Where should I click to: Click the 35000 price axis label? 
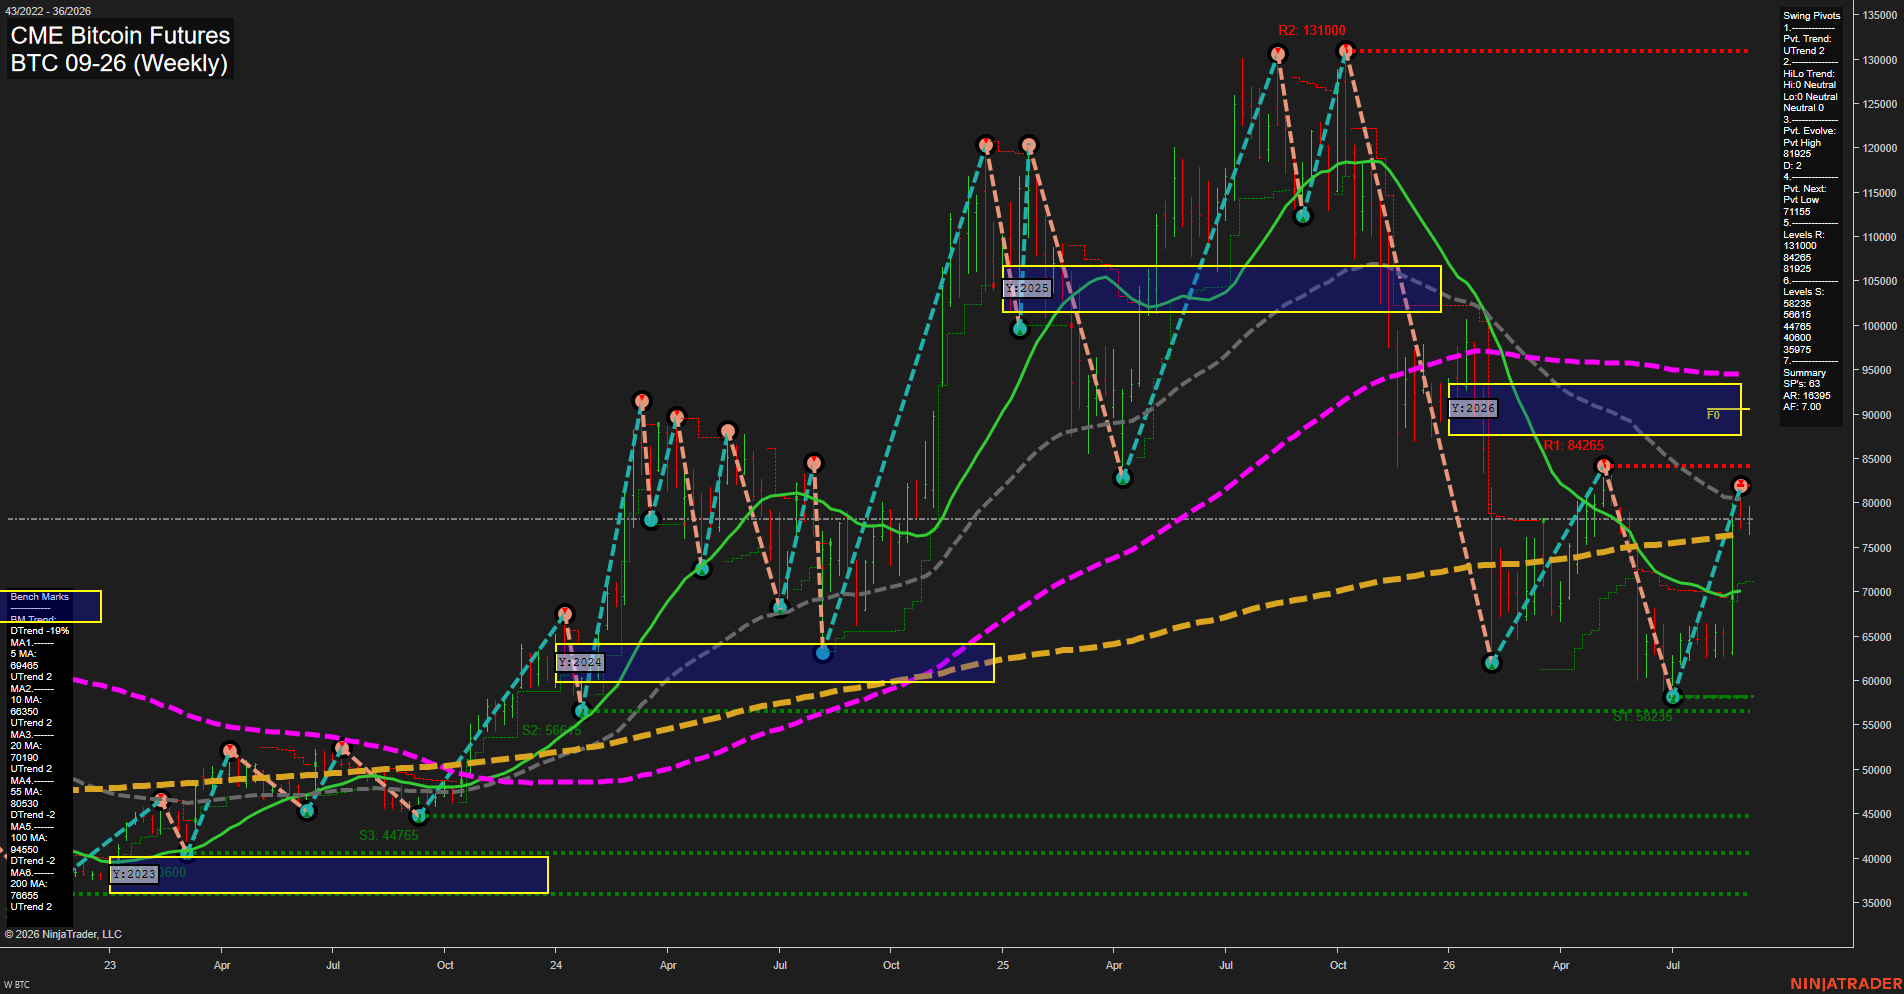click(1877, 904)
